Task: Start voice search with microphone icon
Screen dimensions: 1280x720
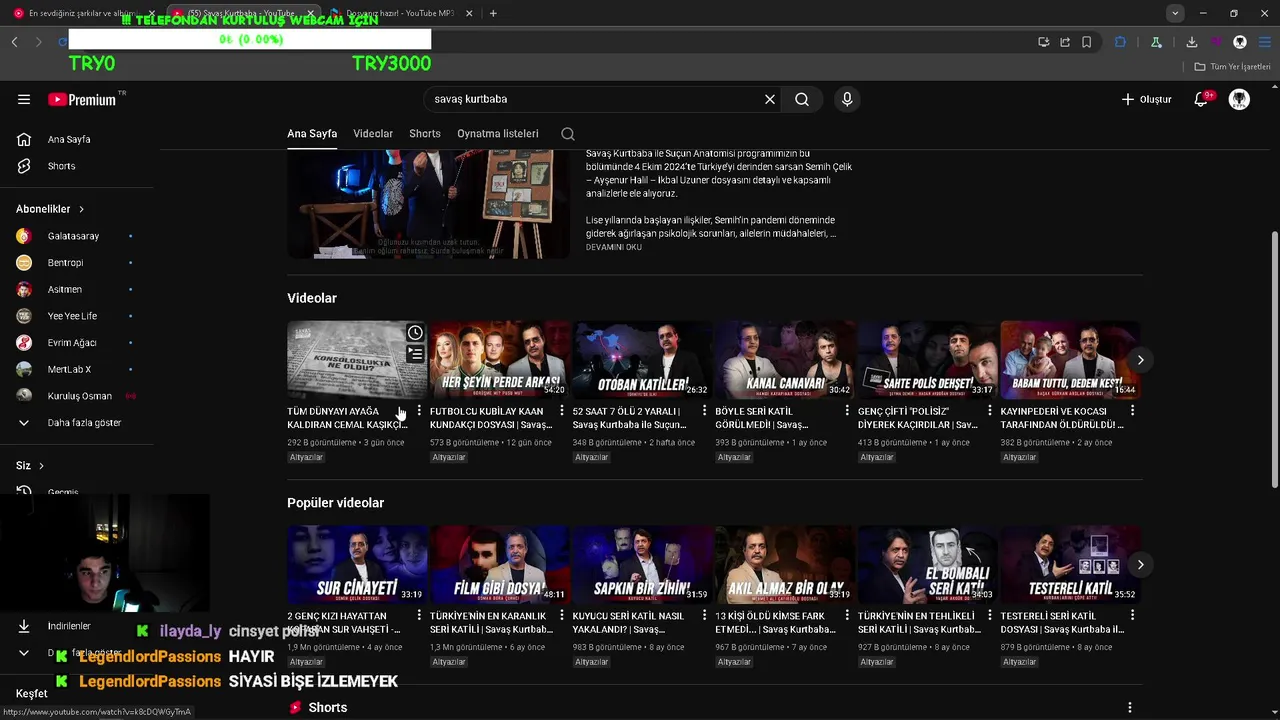Action: (x=847, y=99)
